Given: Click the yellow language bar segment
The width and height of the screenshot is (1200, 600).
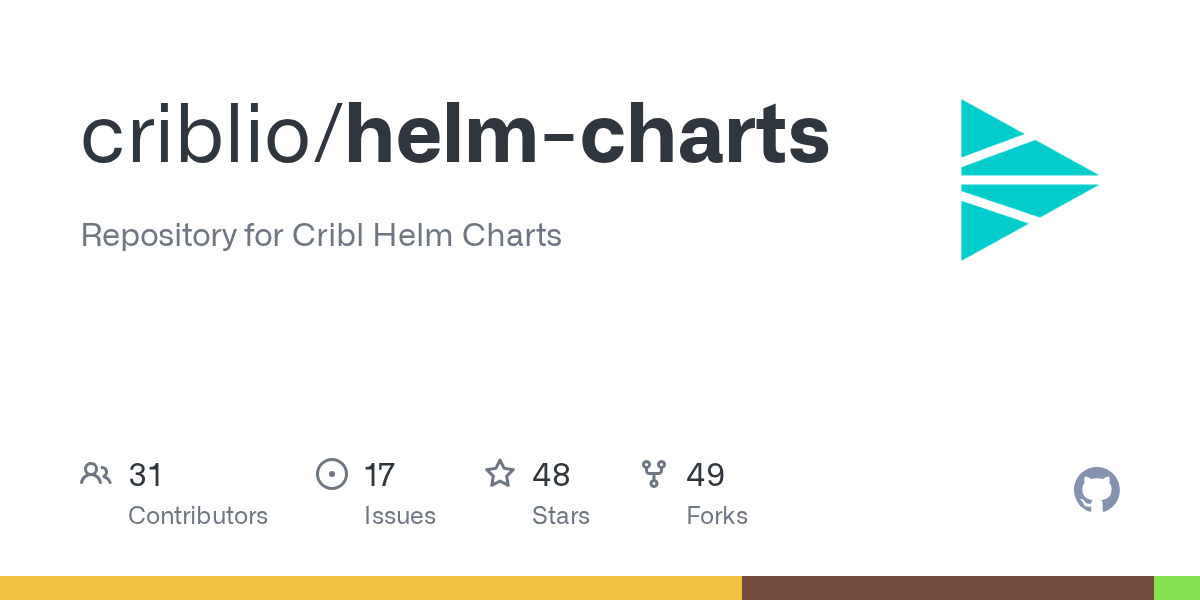Looking at the screenshot, I should click(x=370, y=588).
